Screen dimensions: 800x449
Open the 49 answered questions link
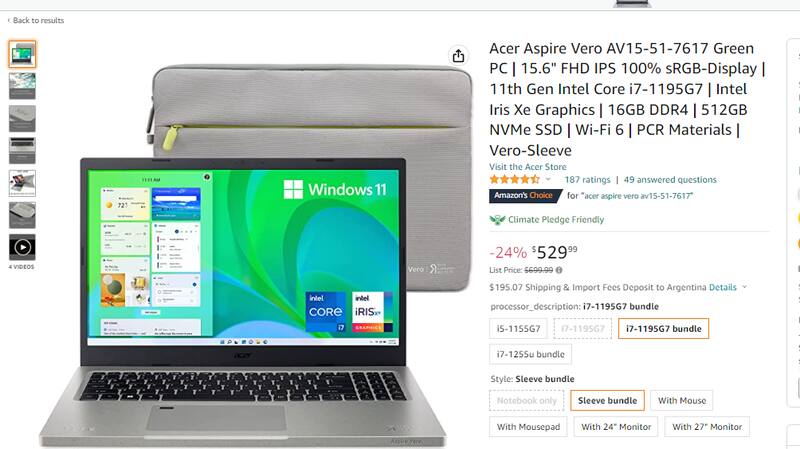coord(670,180)
